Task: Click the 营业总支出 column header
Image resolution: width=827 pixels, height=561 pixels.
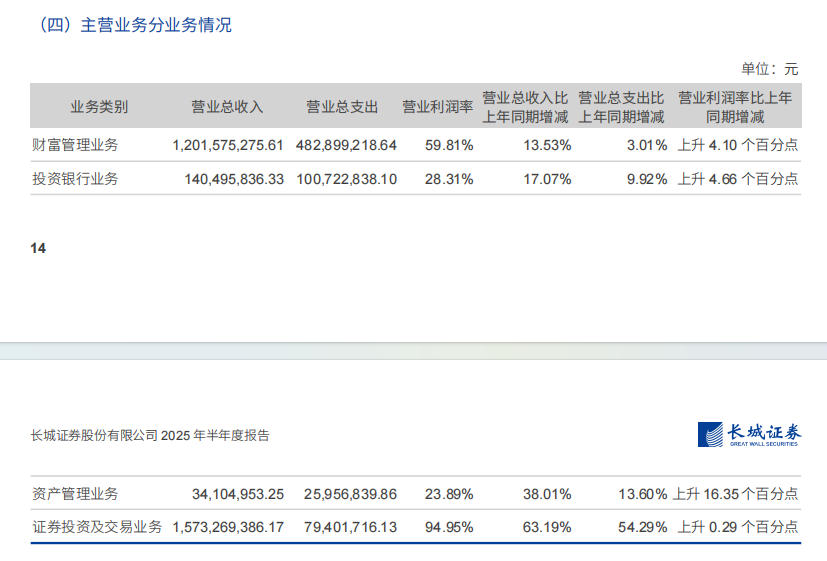Action: coord(342,107)
